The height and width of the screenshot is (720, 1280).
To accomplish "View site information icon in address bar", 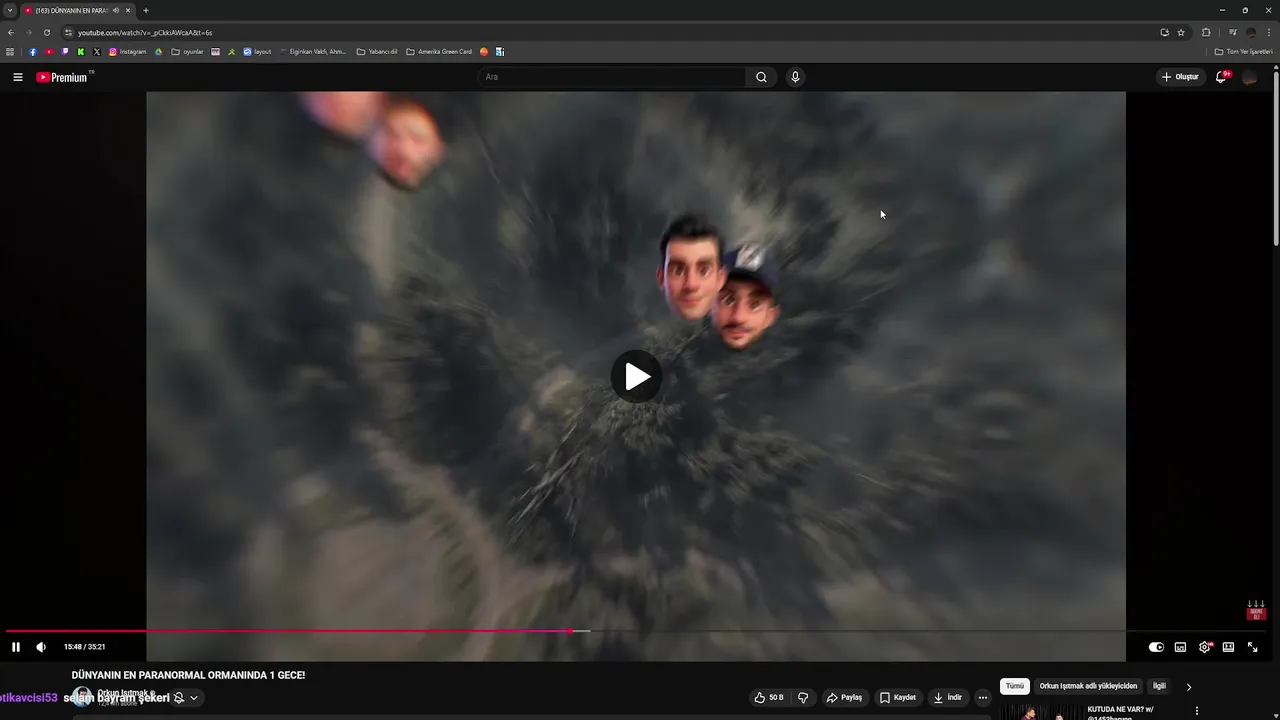I will [x=68, y=32].
